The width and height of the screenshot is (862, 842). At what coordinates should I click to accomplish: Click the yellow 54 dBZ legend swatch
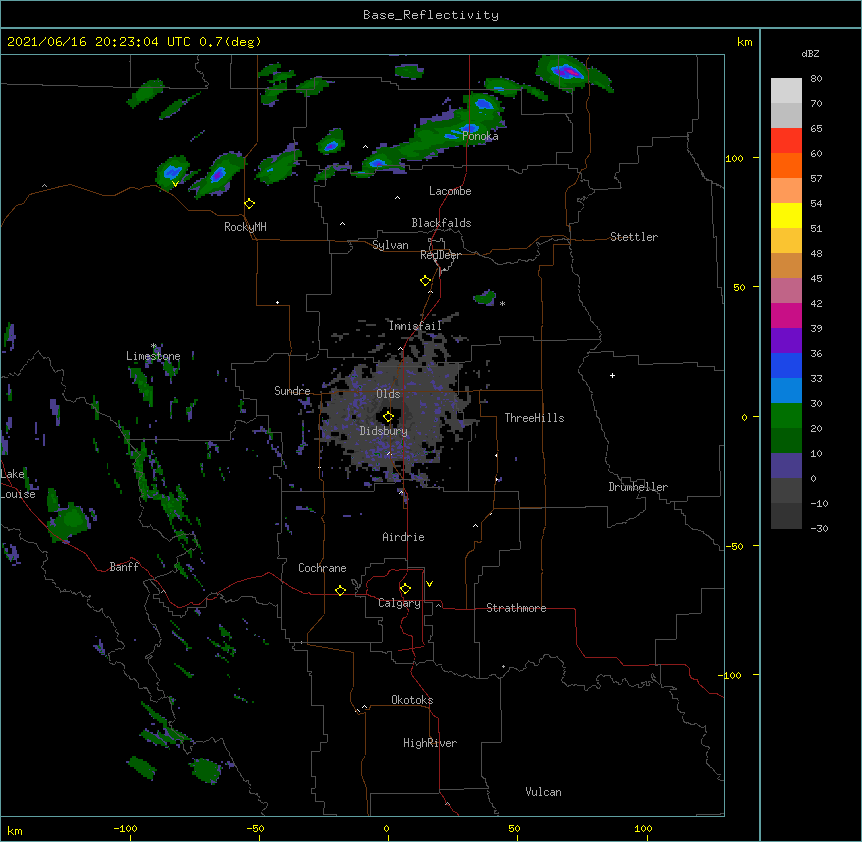tap(786, 216)
